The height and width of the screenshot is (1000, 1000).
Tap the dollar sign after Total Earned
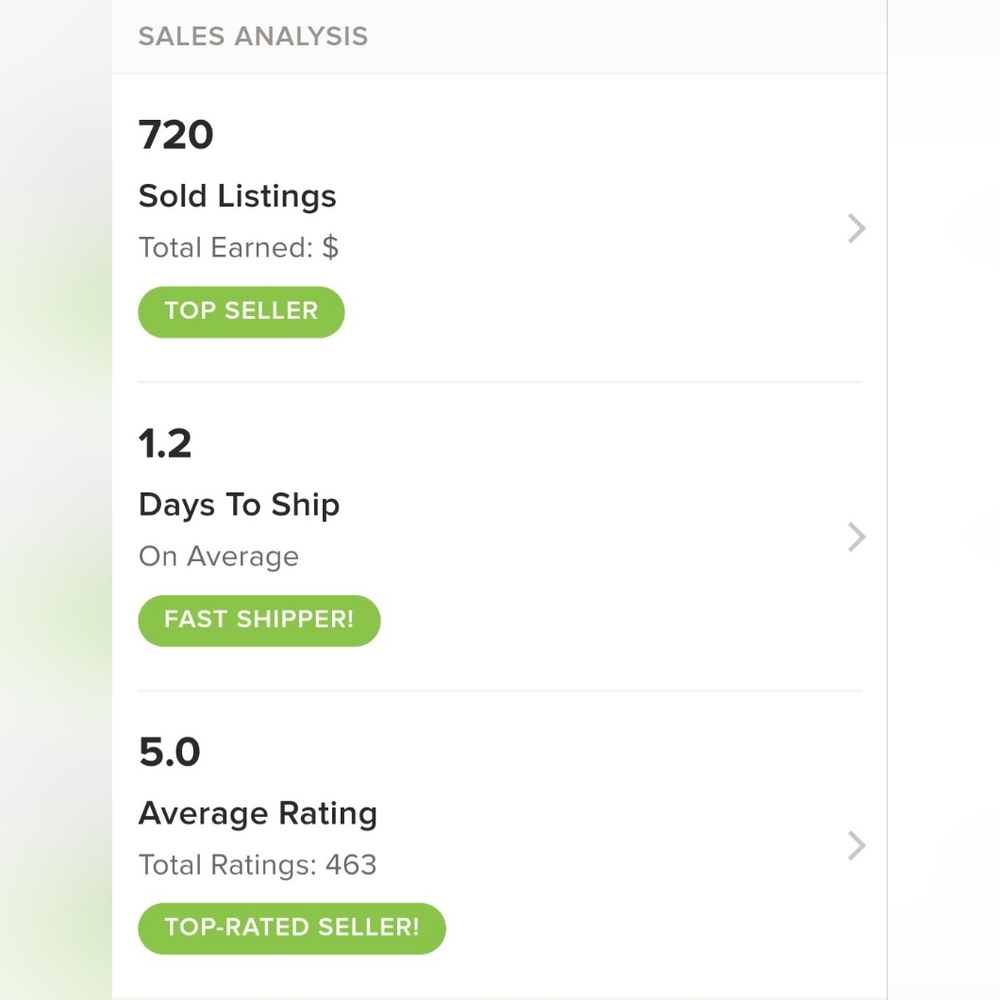pyautogui.click(x=330, y=248)
